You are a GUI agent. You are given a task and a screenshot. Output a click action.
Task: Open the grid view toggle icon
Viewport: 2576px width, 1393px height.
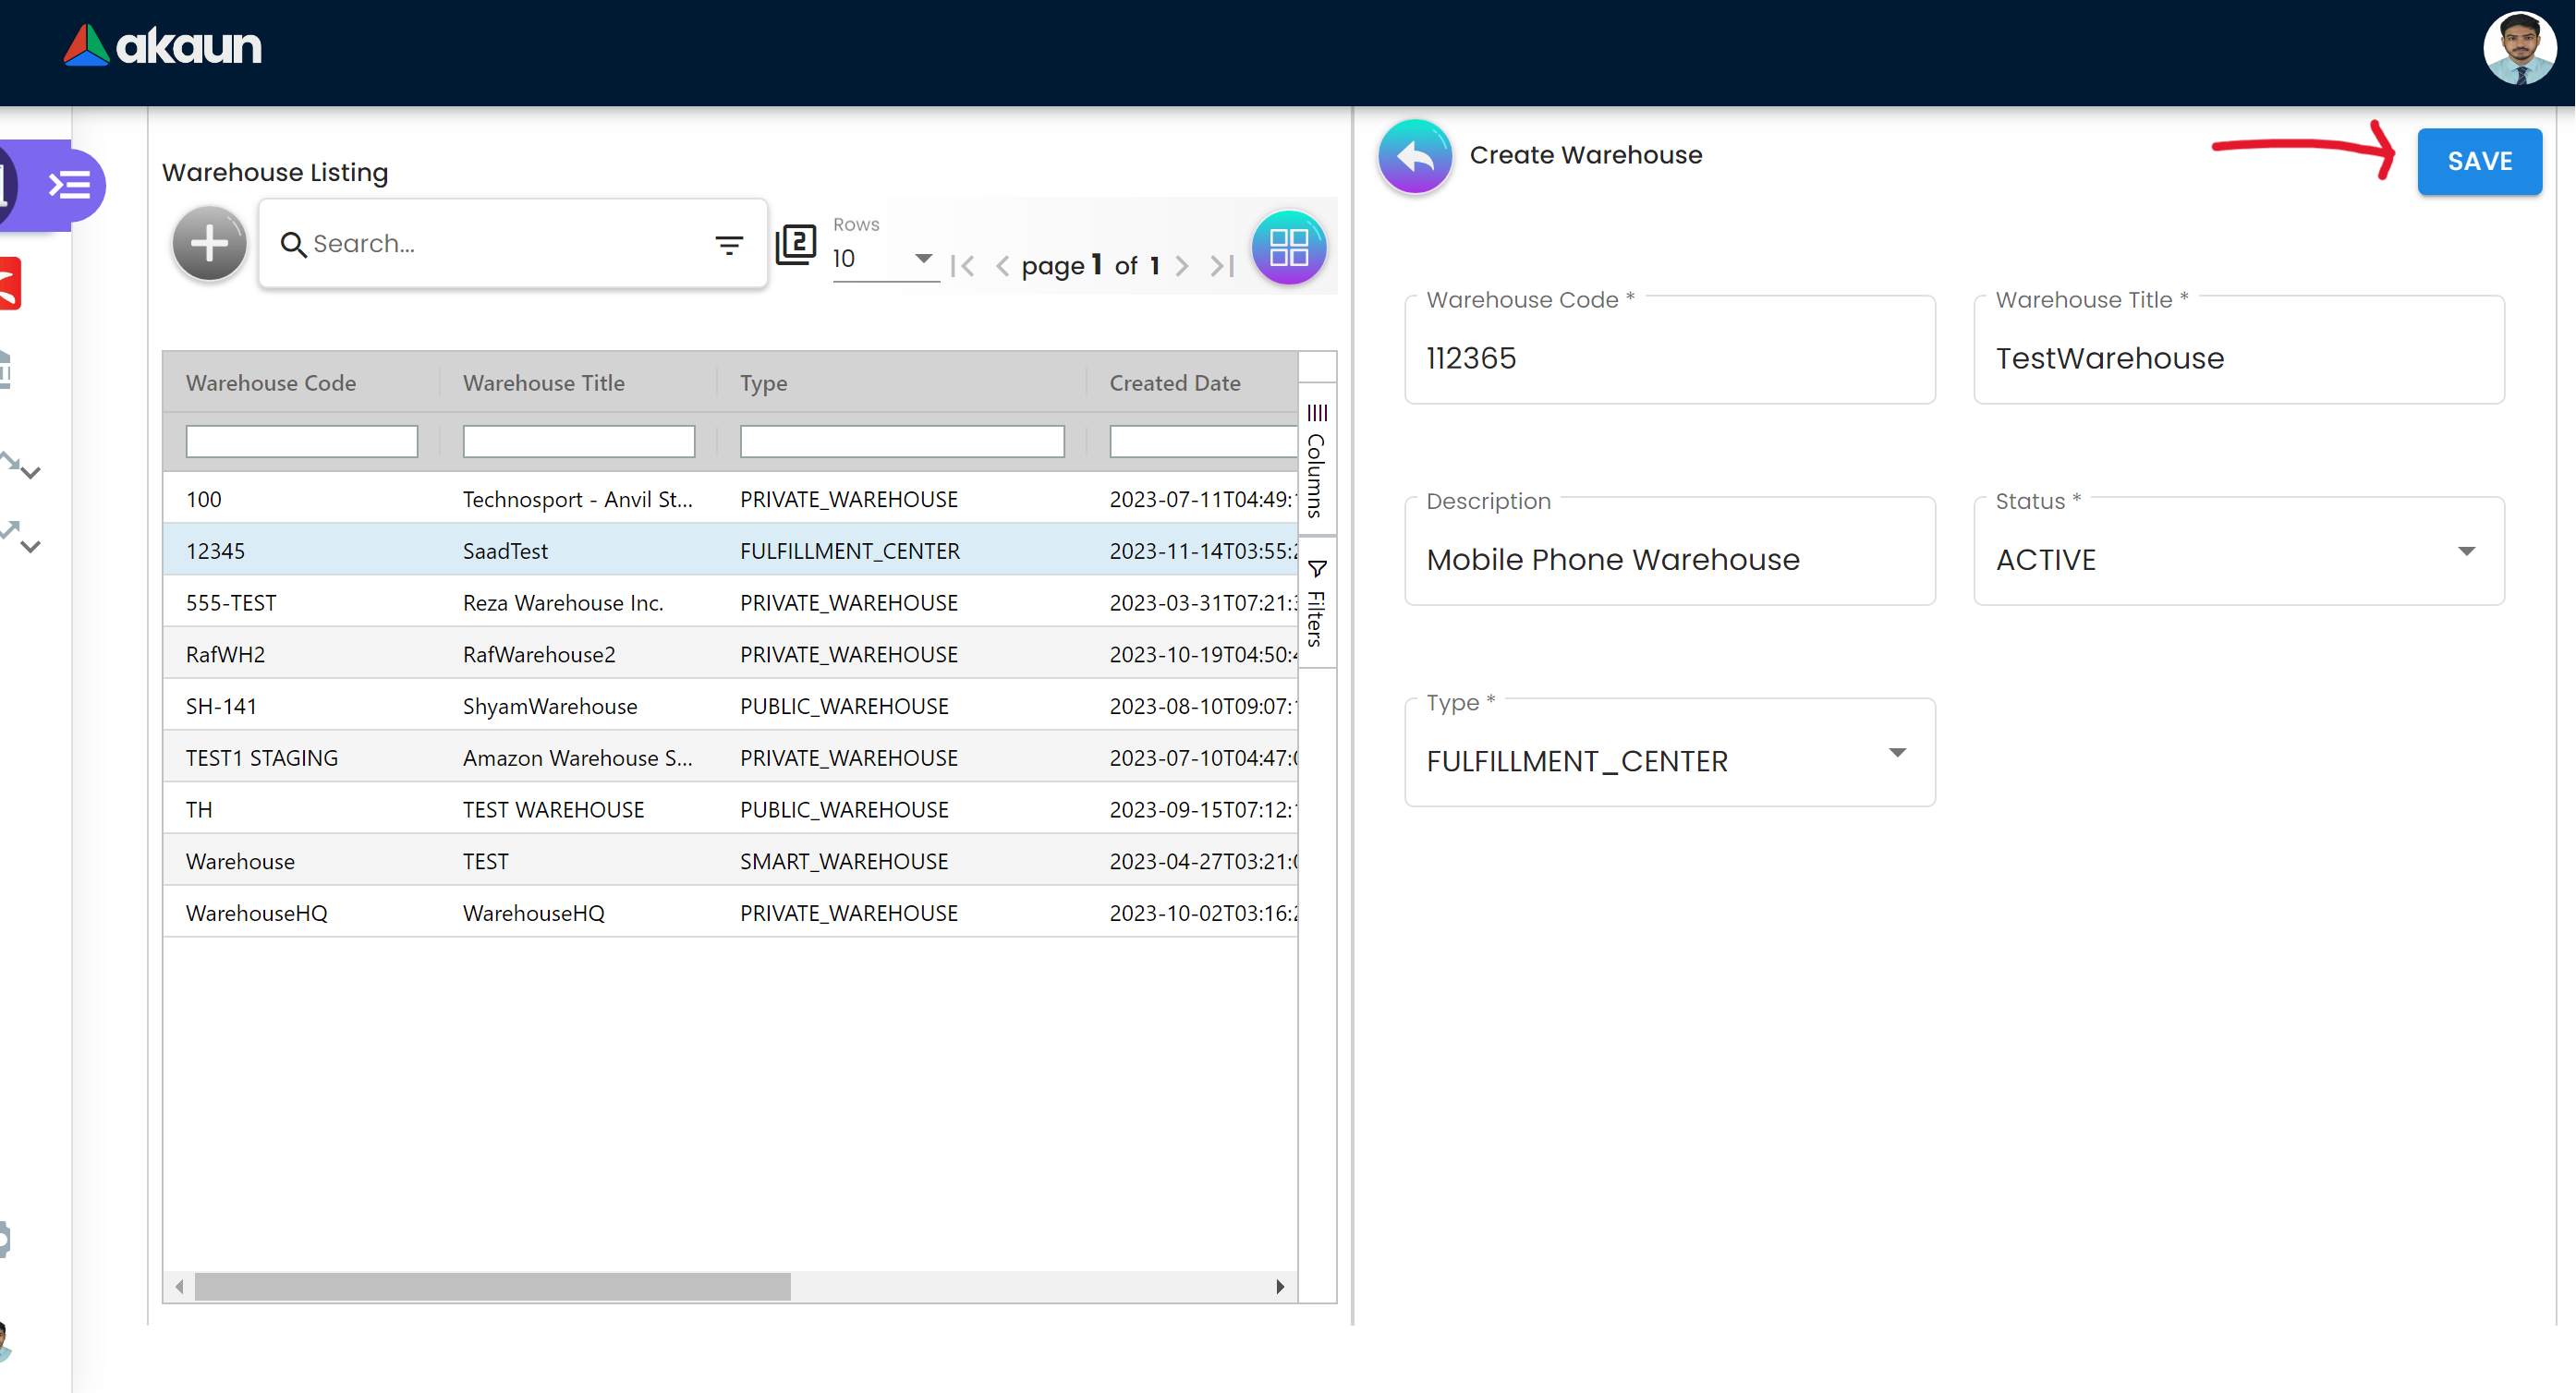coord(1288,247)
